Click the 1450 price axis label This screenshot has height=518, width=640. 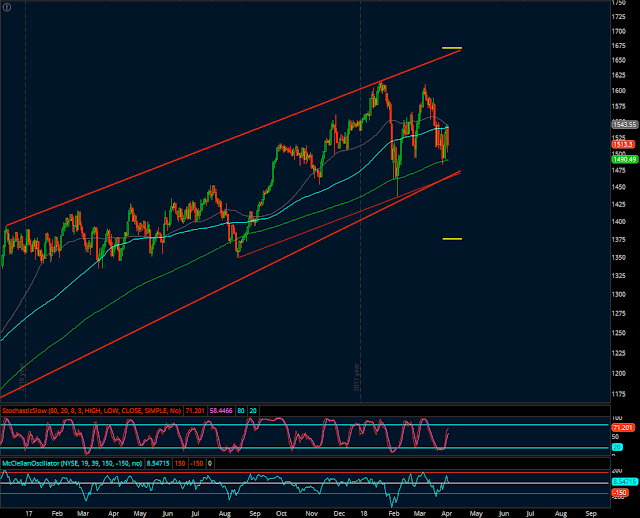[x=618, y=187]
